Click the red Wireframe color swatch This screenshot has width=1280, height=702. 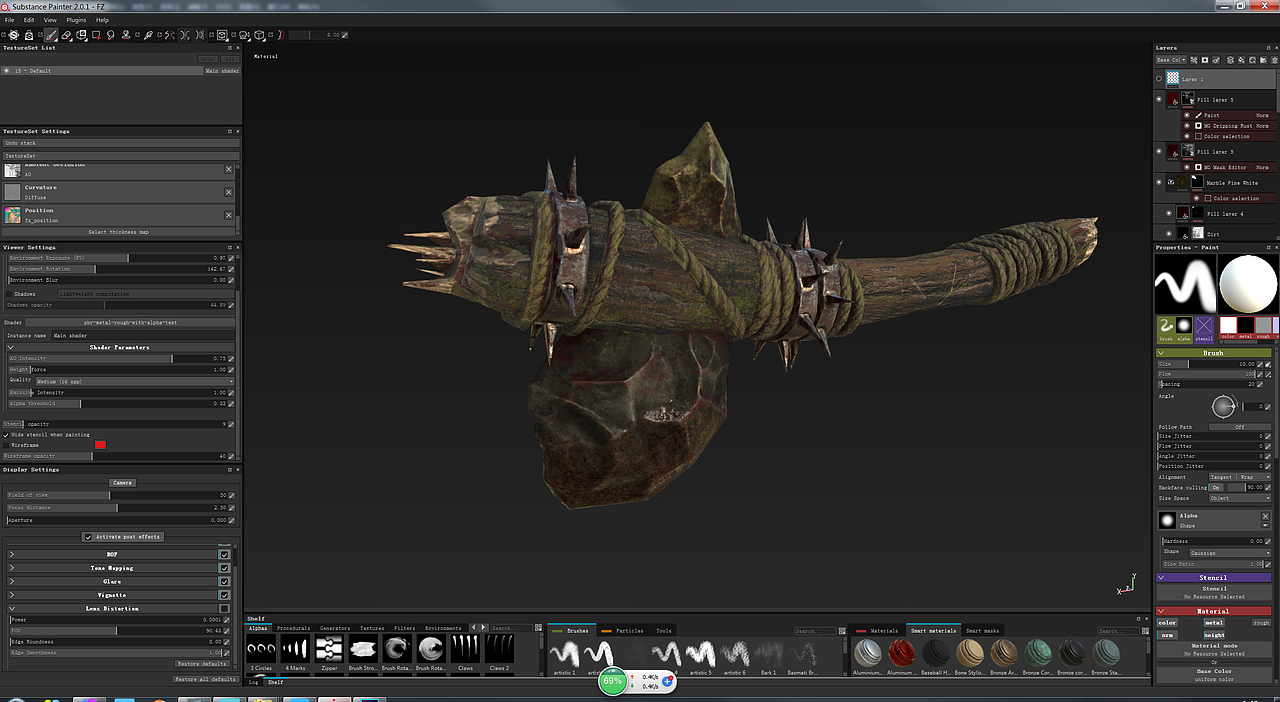[100, 445]
